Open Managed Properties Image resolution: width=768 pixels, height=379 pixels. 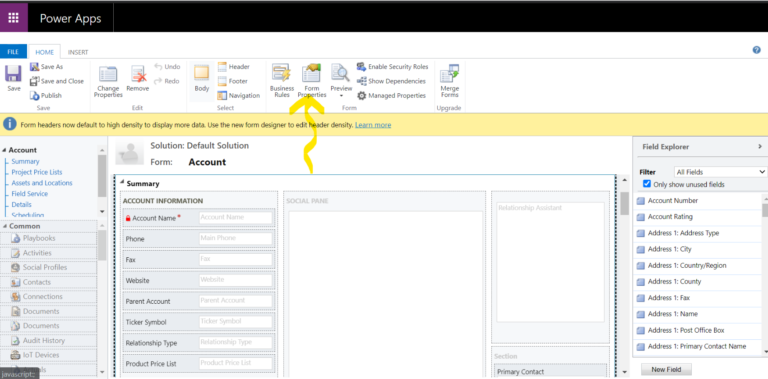[391, 95]
